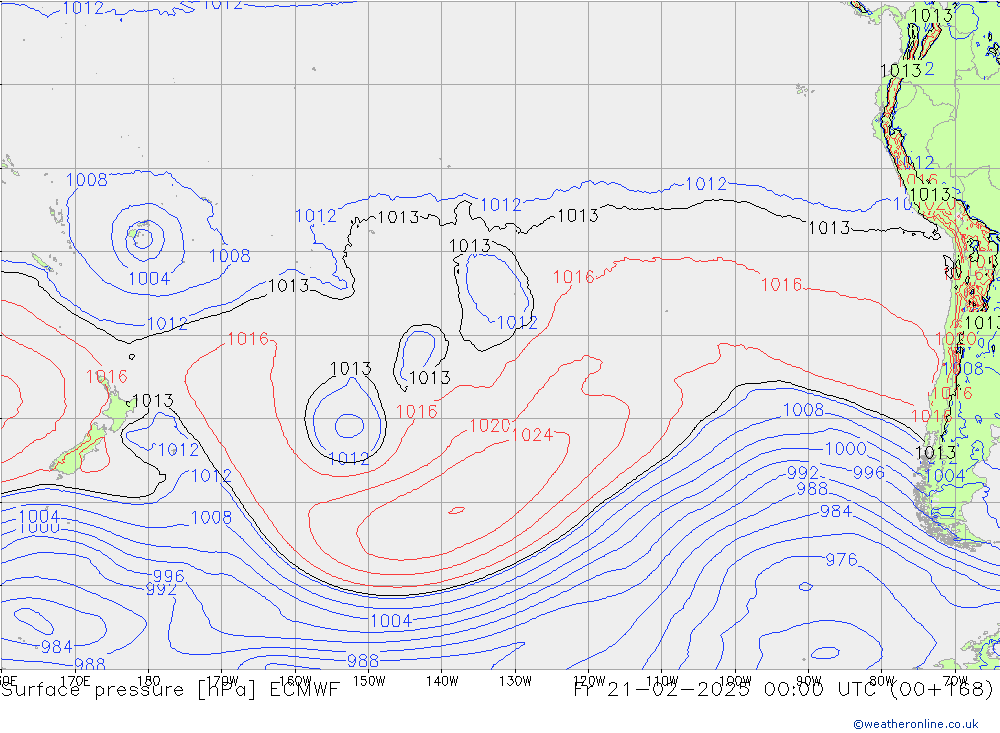Click the 1016 label northwest of New Zealand
This screenshot has height=733, width=1000.
[x=107, y=376]
